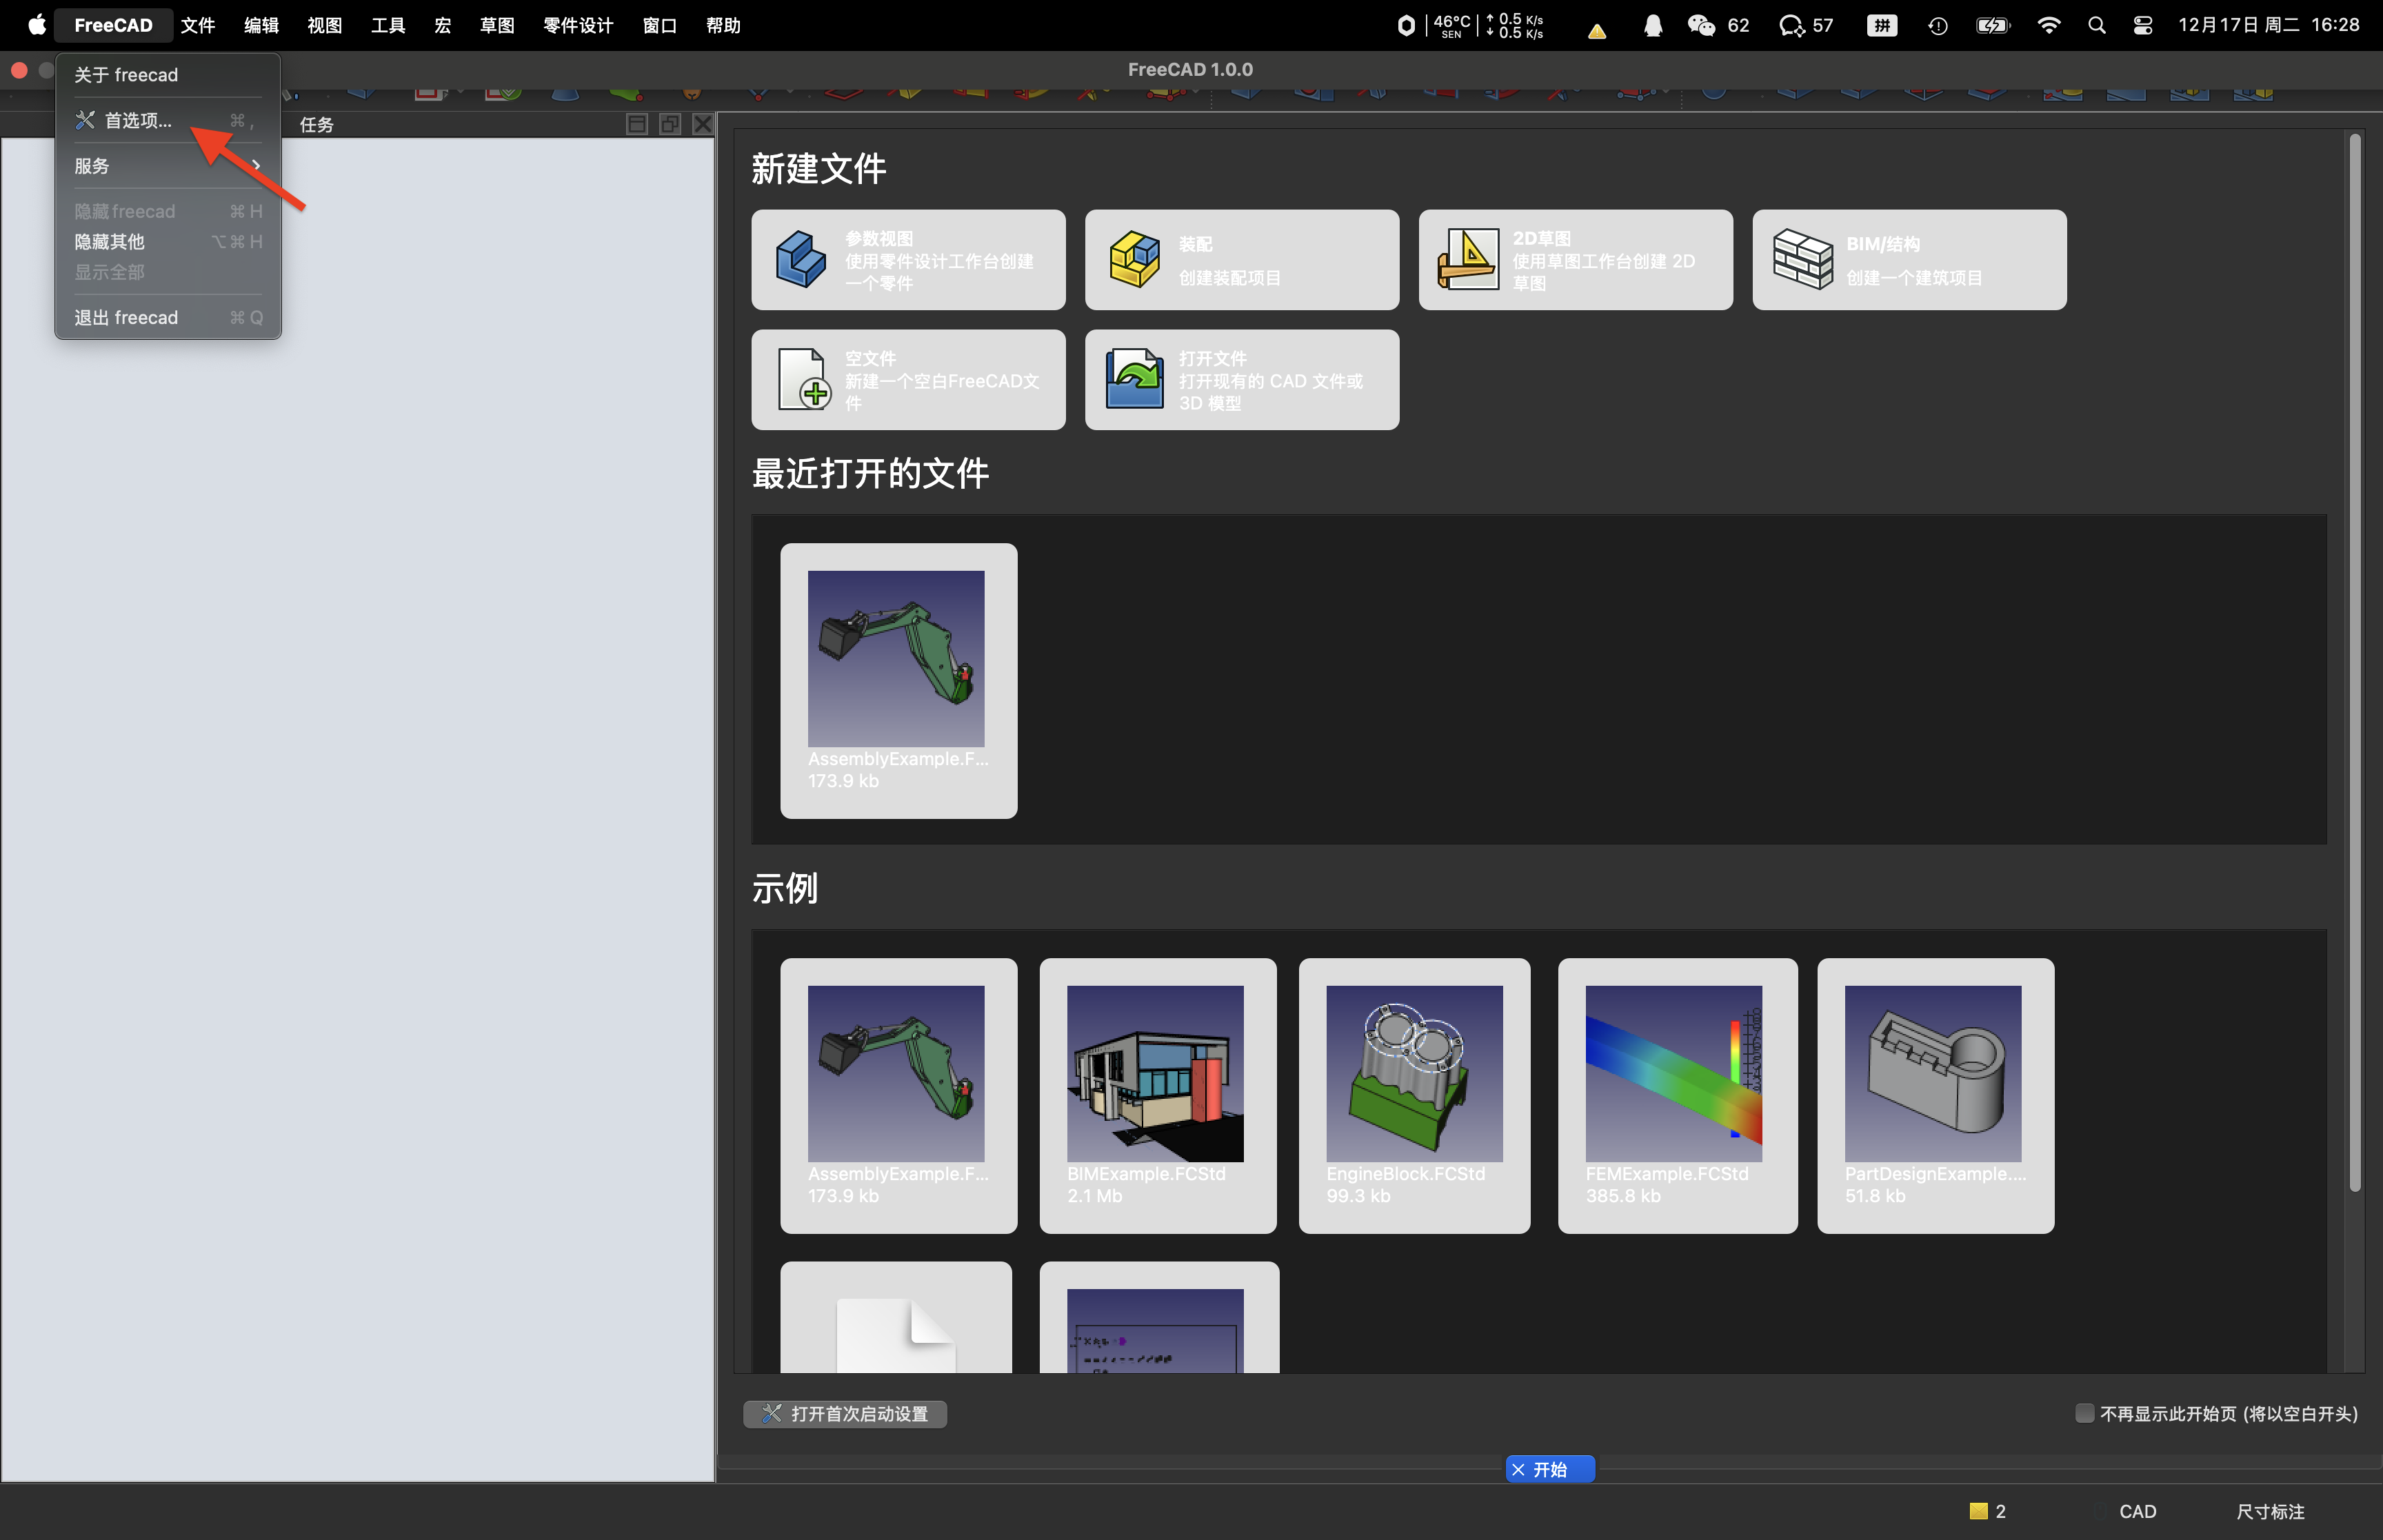Create a parametric part (参数视图) card

click(908, 260)
